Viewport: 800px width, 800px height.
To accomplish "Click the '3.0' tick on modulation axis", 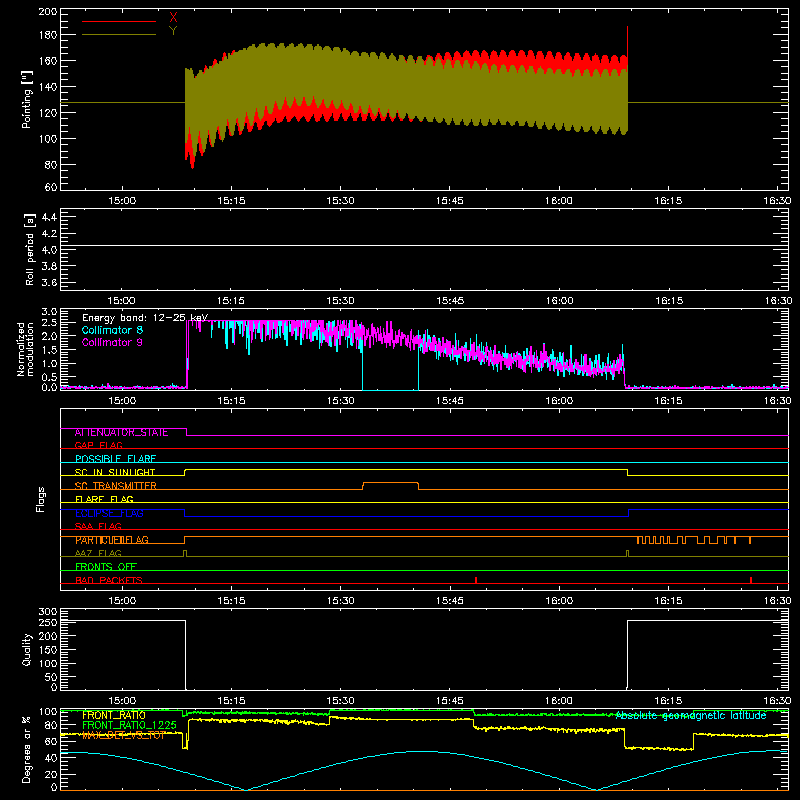I will click(x=49, y=311).
